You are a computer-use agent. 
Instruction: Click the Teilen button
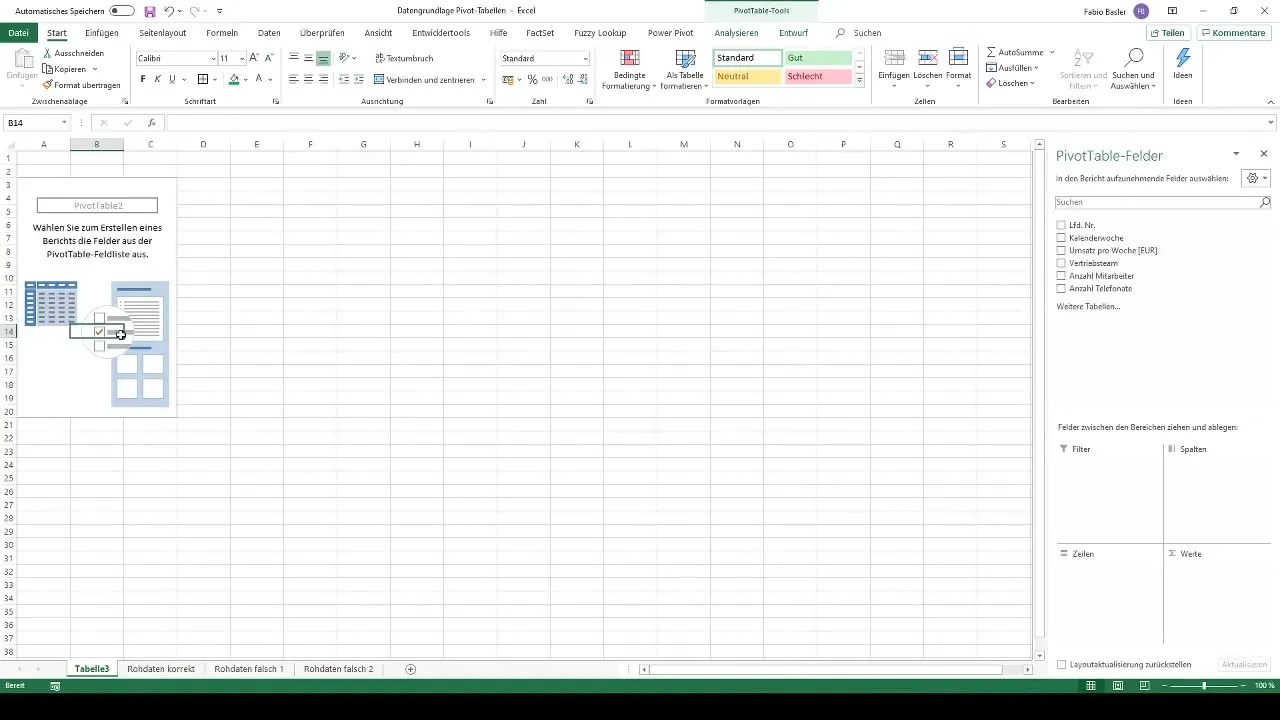tap(1168, 33)
